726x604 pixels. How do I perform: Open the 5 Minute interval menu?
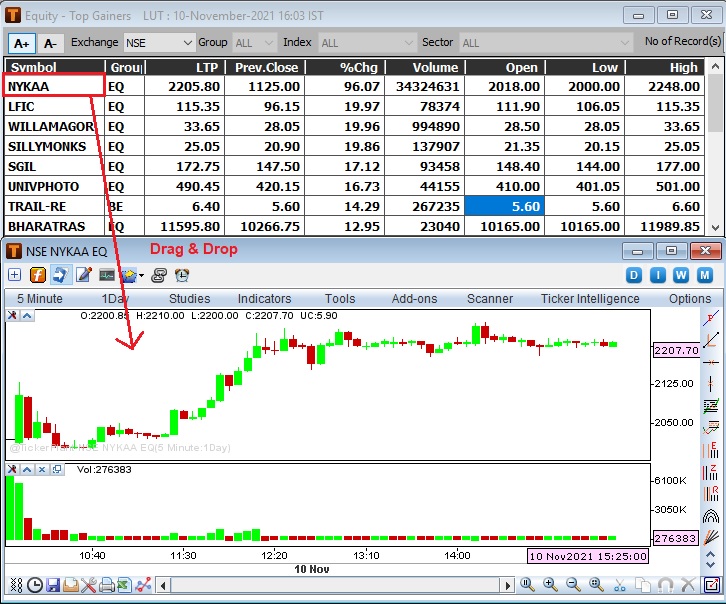click(x=40, y=299)
